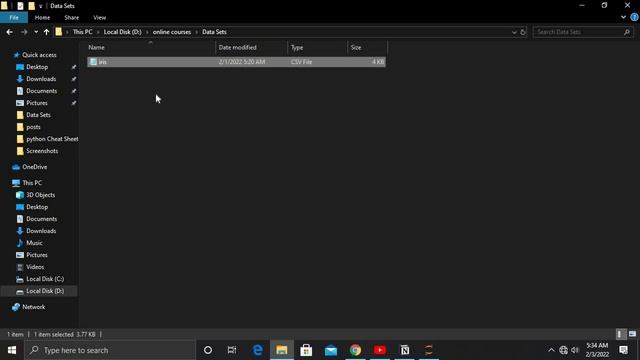Open posts folder in sidebar
Viewport: 640px width, 360px height.
coord(33,127)
